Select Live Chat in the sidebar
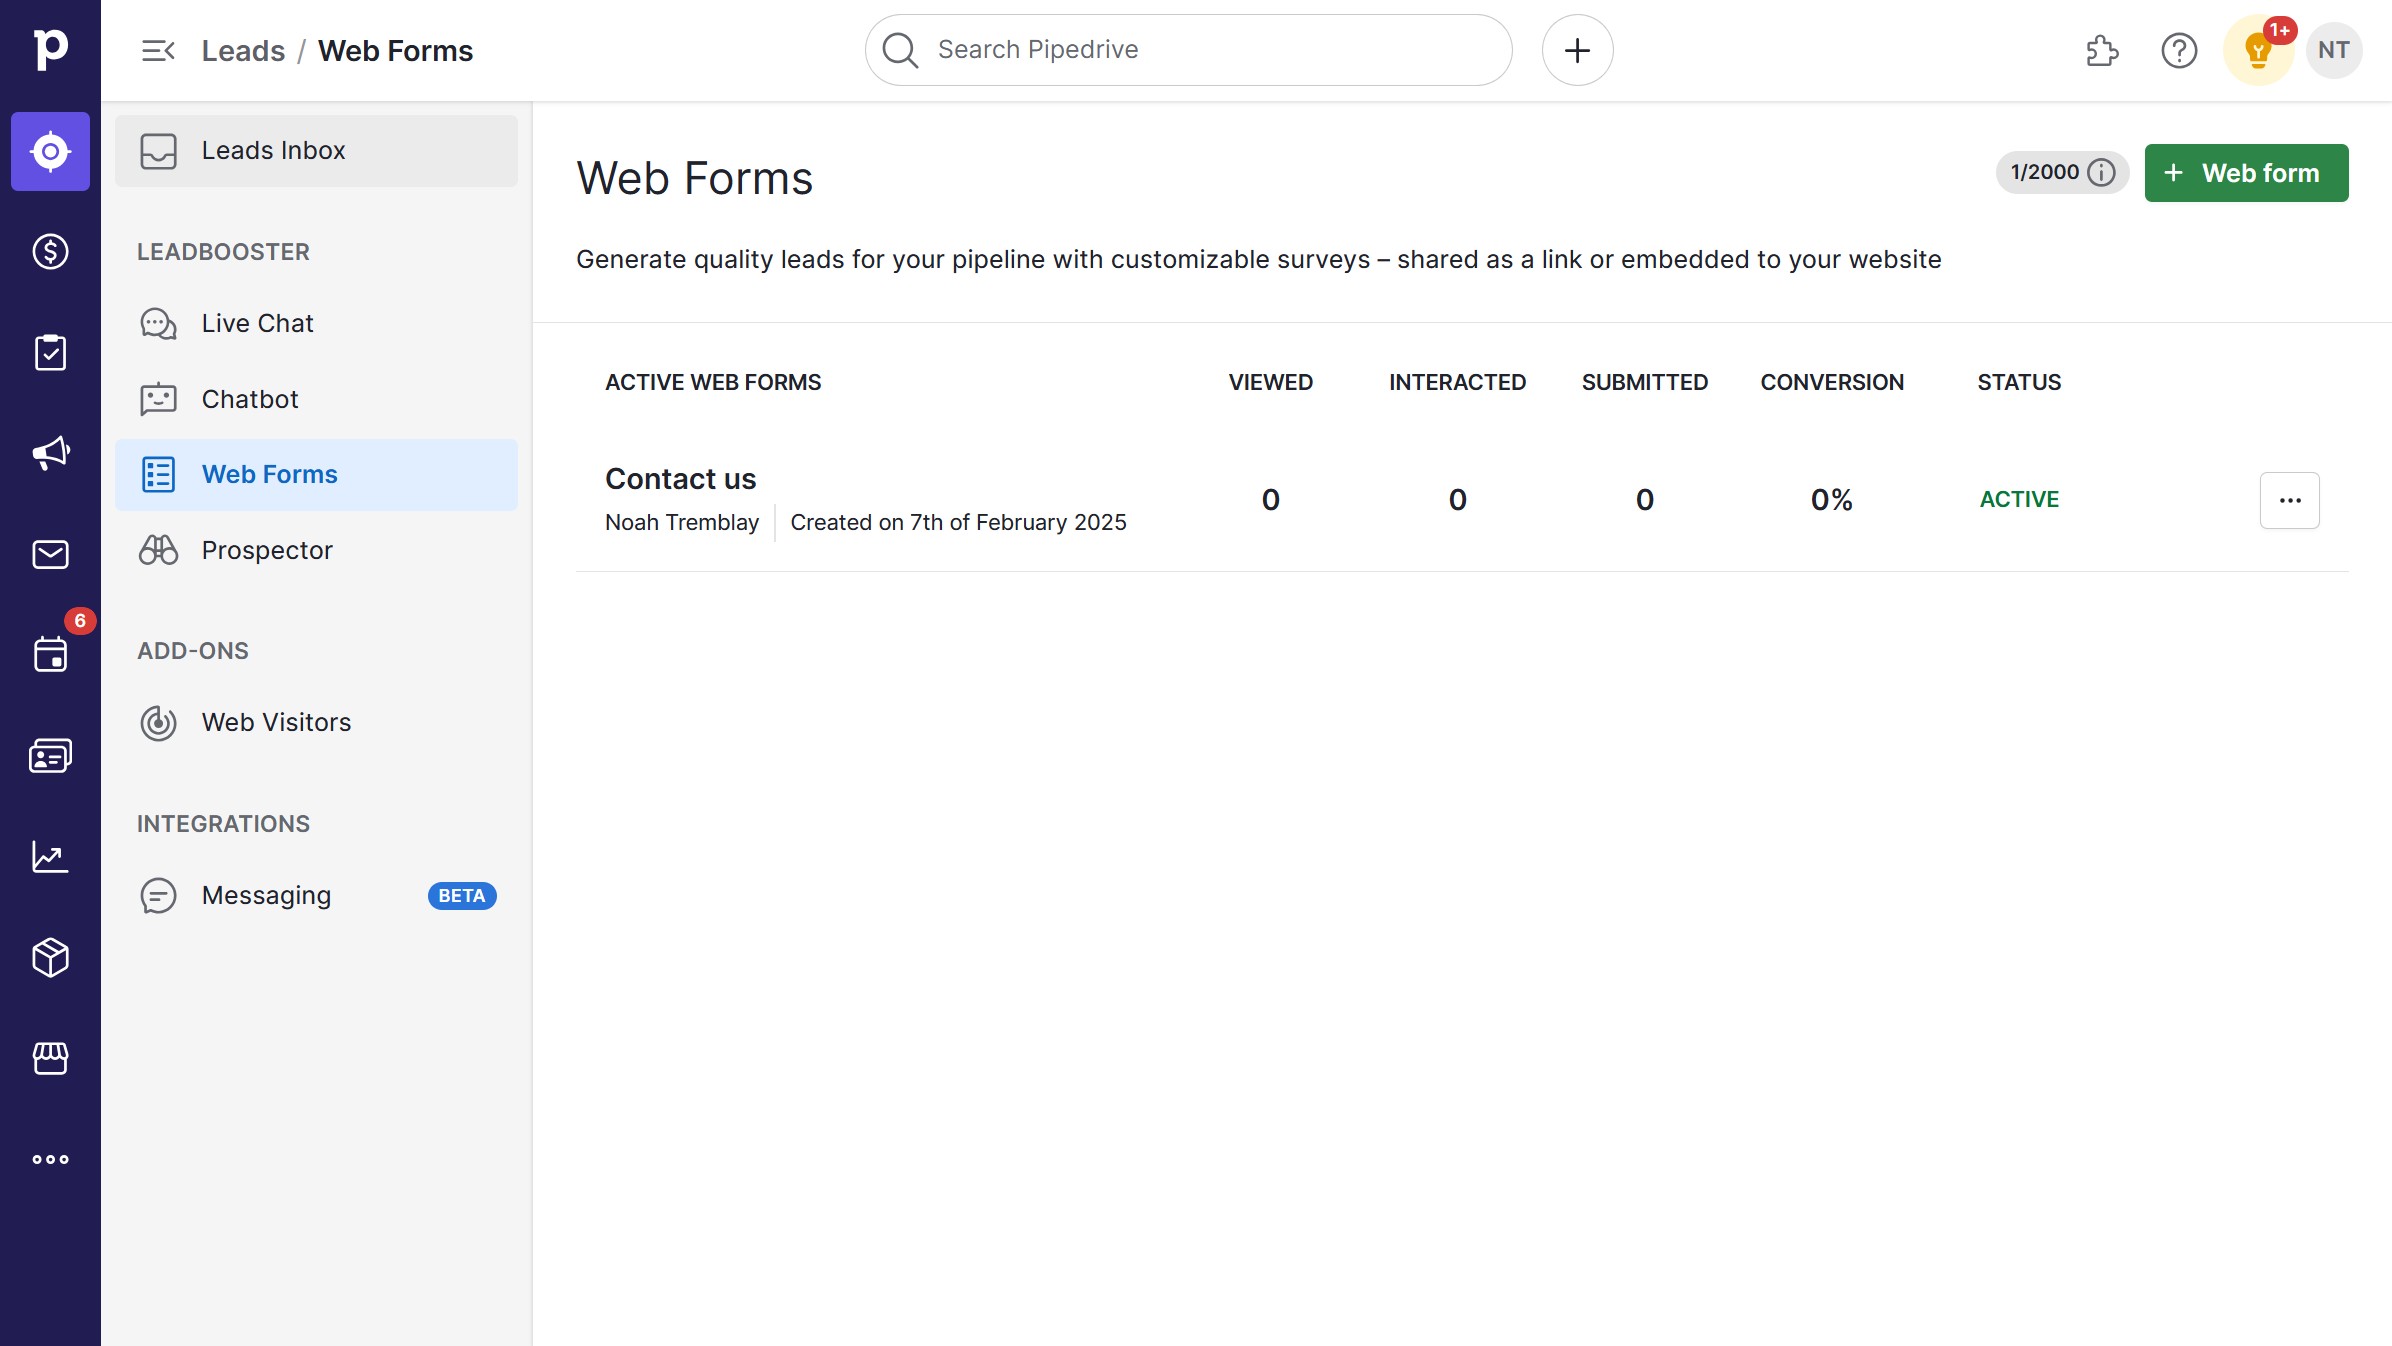Screen dimensions: 2392x1346 click(x=257, y=324)
